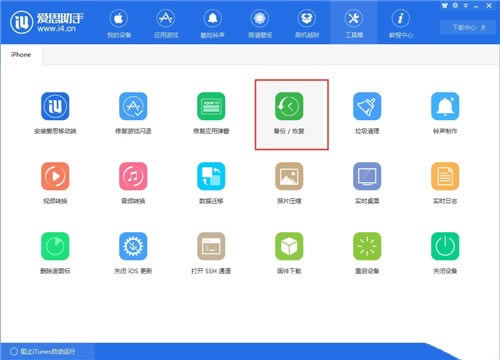Click the Open SSH tunnel terminal icon
Image resolution: width=500 pixels, height=360 pixels.
coord(211,246)
